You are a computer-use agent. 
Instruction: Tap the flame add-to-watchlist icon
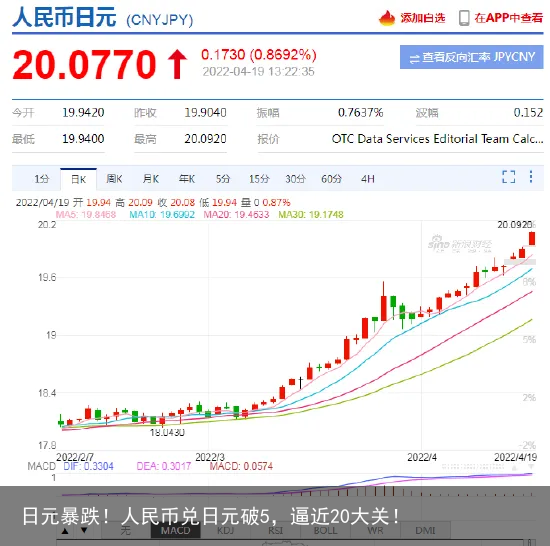pyautogui.click(x=387, y=18)
